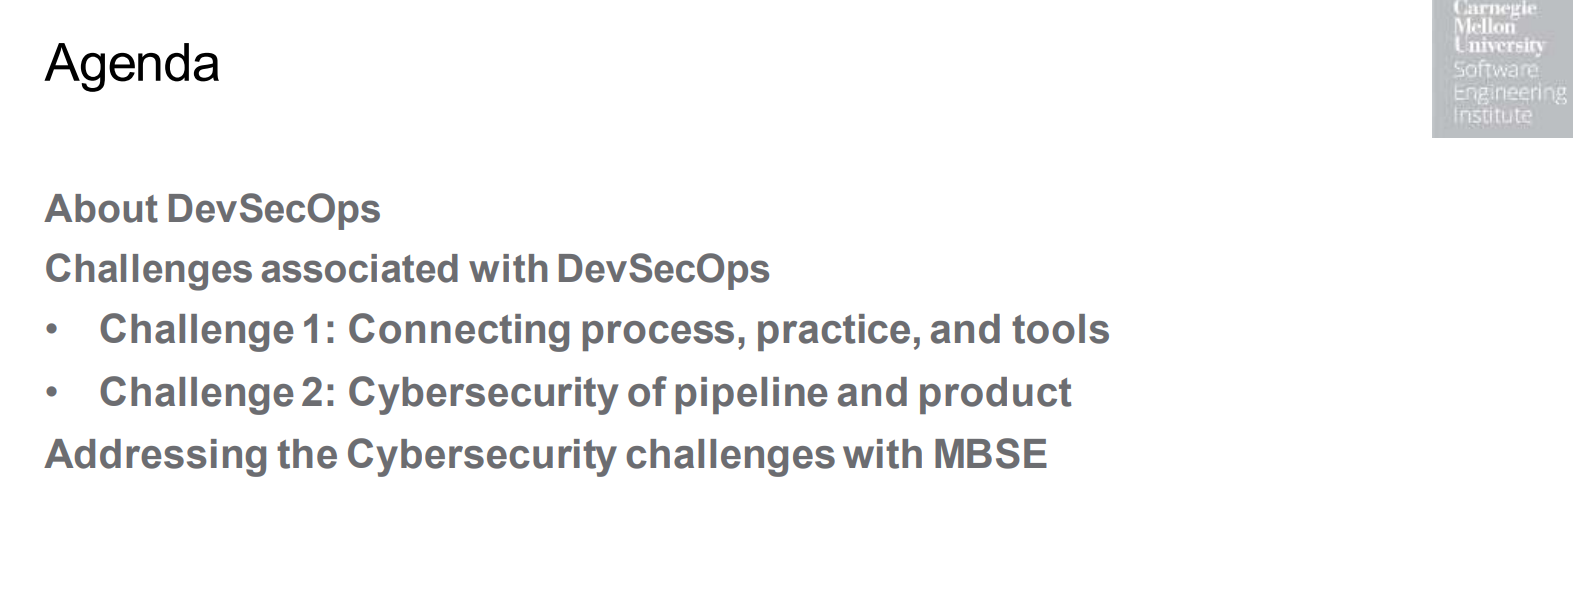
Task: Click the word About in first line
Action: point(101,209)
